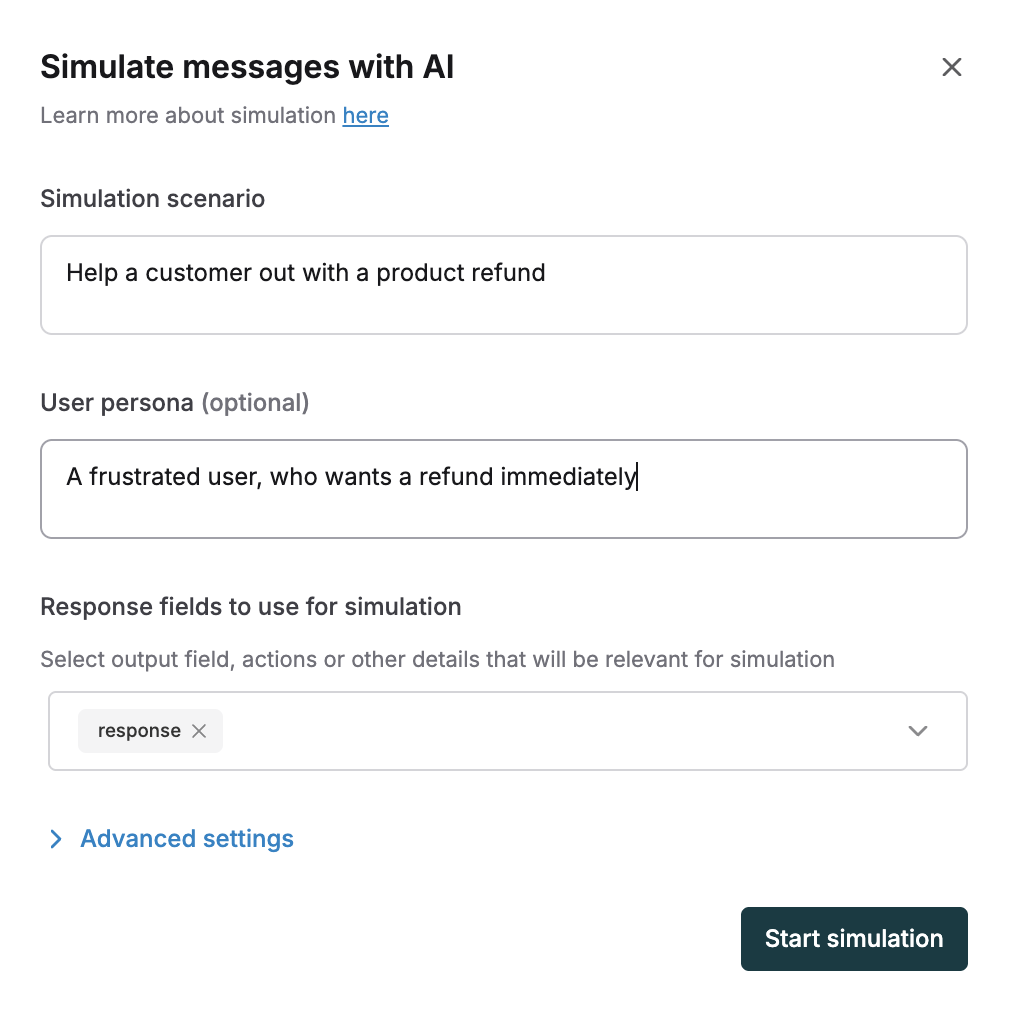
Task: Click 'Response fields to use for simulation' heading
Action: point(251,607)
